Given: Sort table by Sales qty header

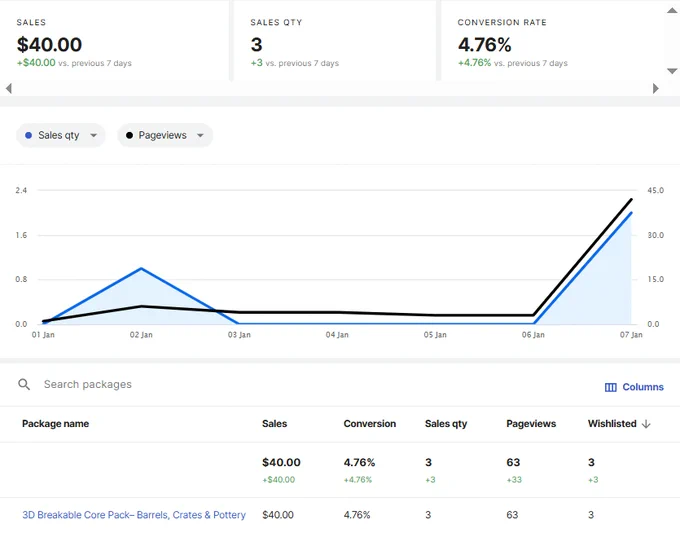Looking at the screenshot, I should coord(446,424).
